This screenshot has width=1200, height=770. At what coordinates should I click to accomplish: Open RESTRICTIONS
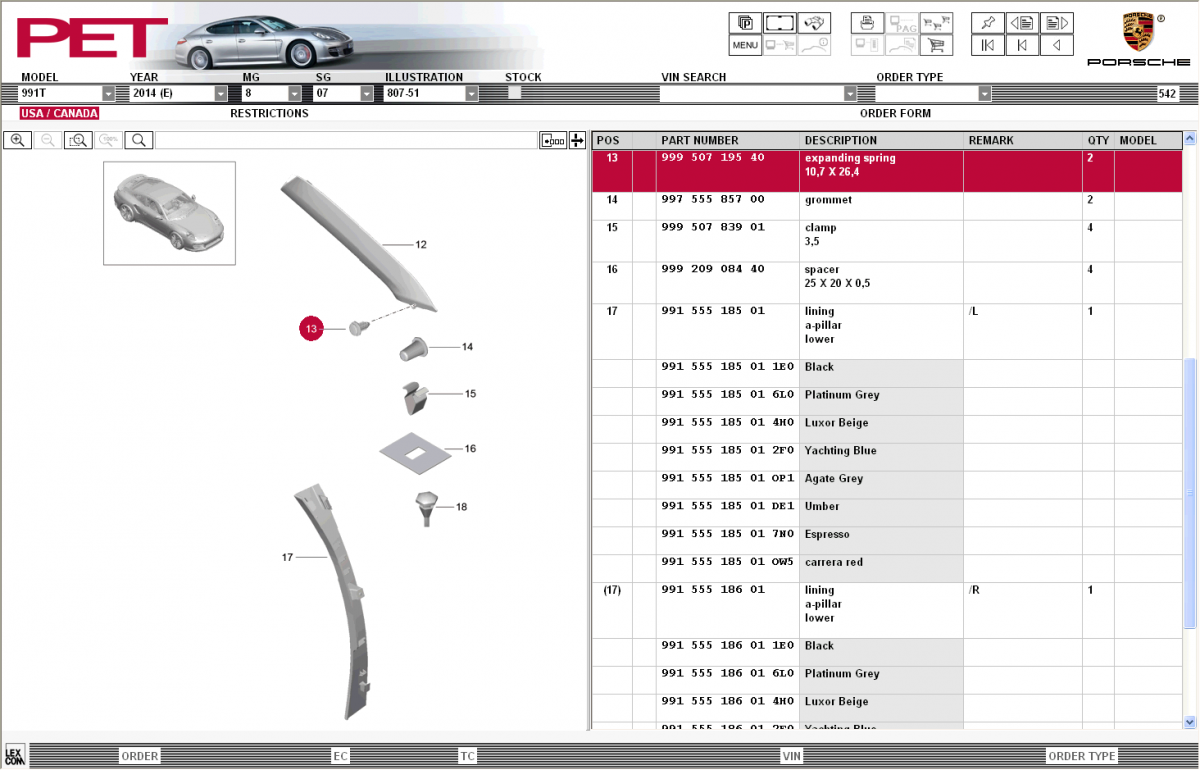pyautogui.click(x=269, y=114)
